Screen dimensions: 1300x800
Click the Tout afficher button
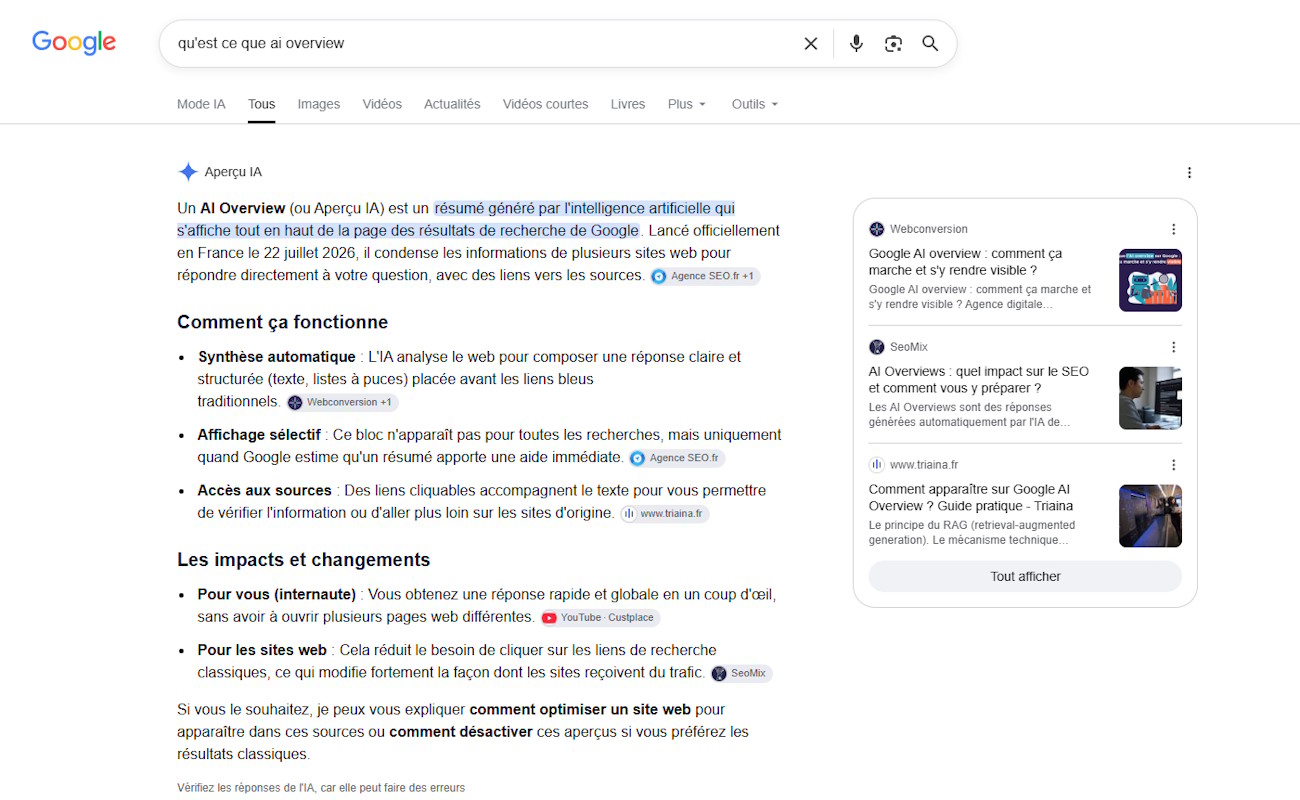point(1025,576)
